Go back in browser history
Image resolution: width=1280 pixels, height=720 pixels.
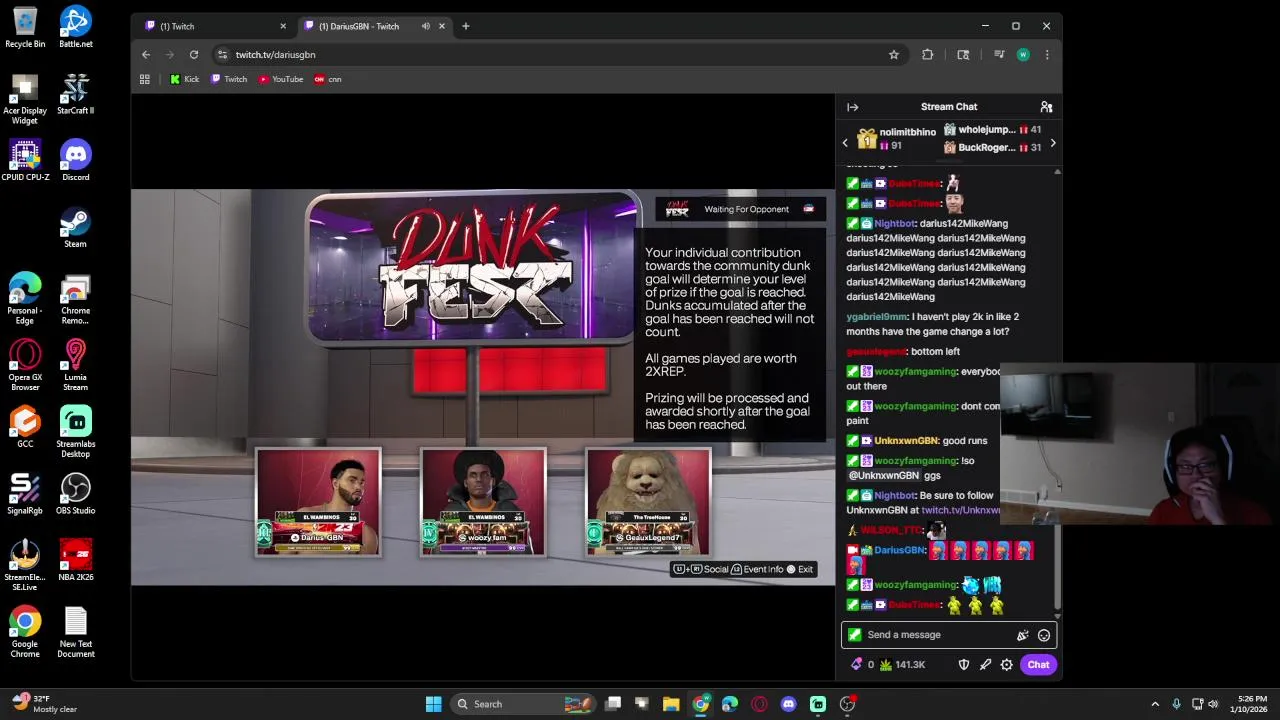point(146,55)
